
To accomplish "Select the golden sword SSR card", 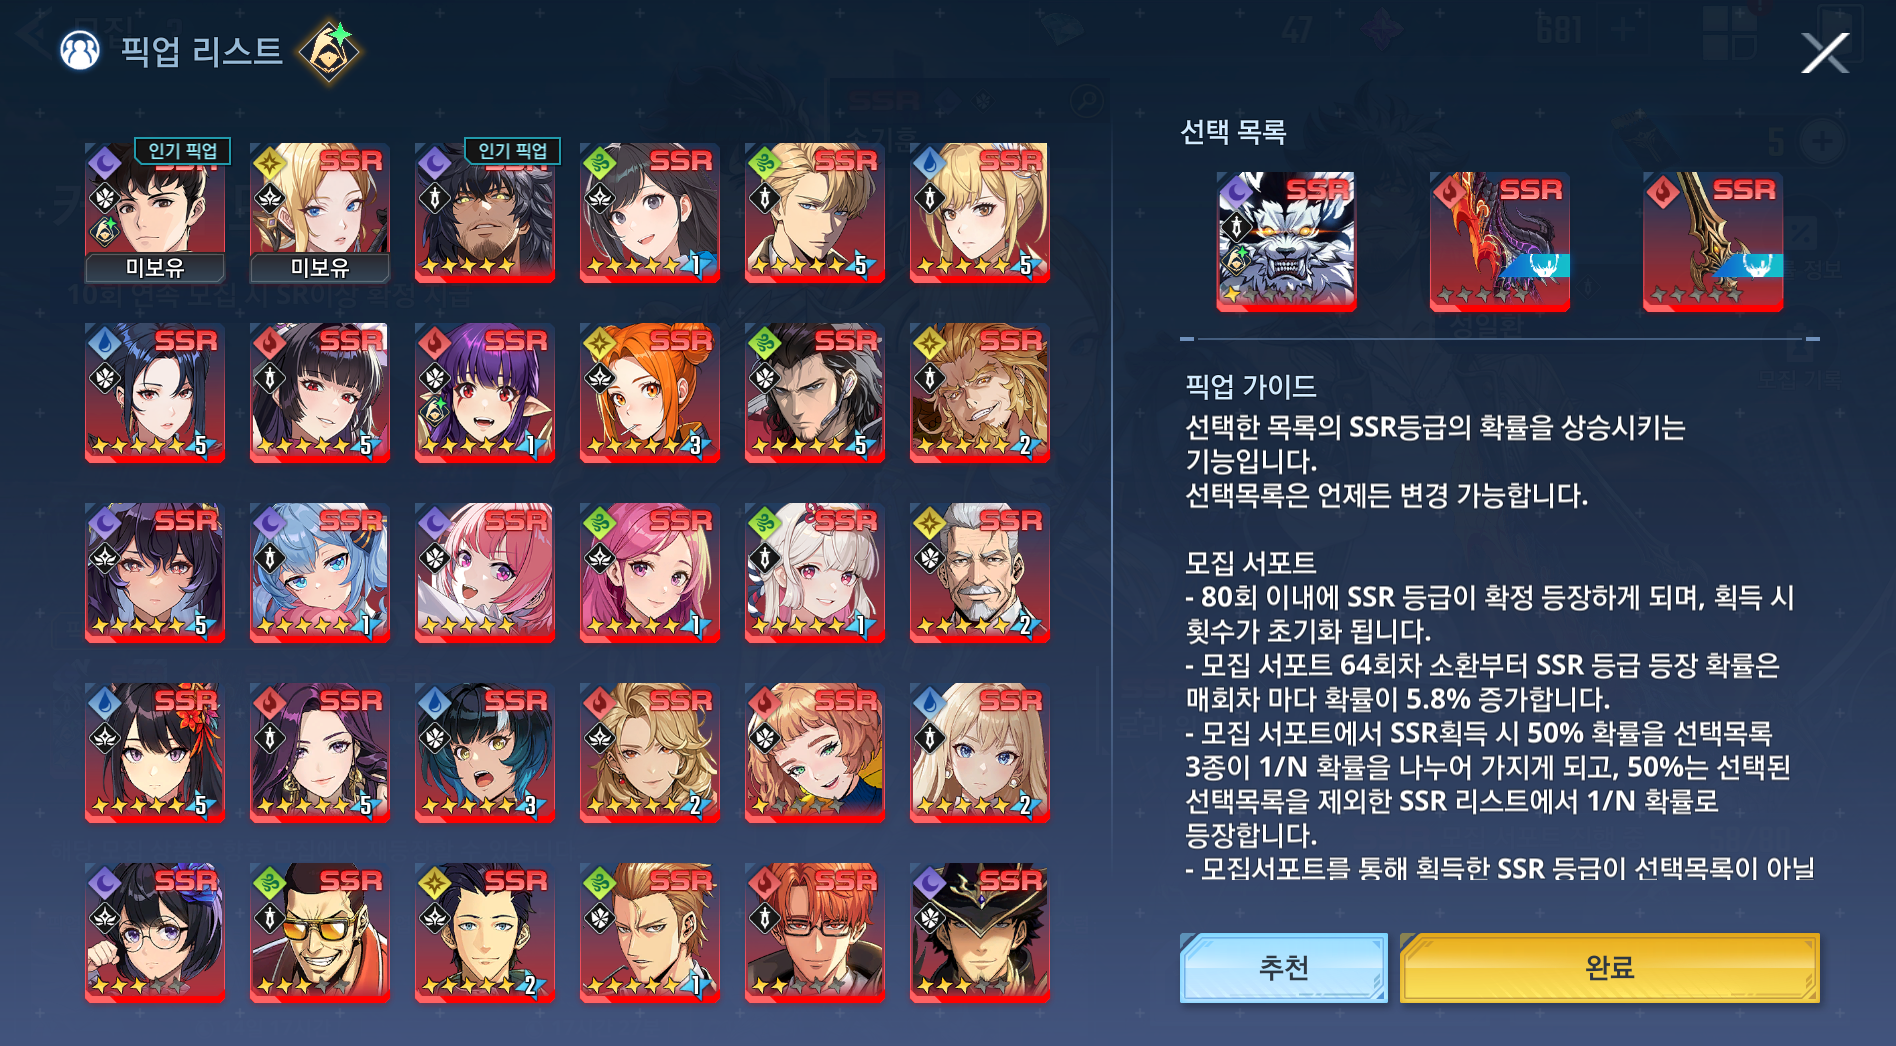I will click(x=1712, y=241).
